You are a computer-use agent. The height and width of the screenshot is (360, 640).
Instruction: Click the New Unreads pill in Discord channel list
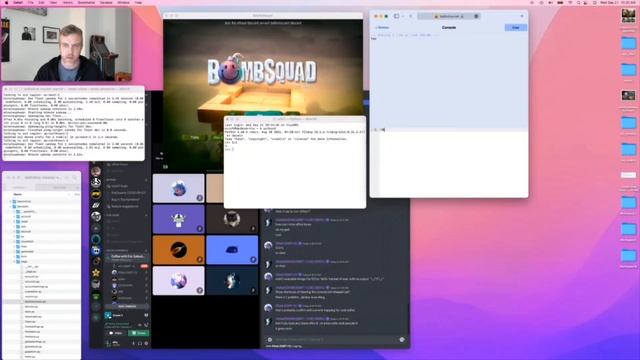pos(127,306)
